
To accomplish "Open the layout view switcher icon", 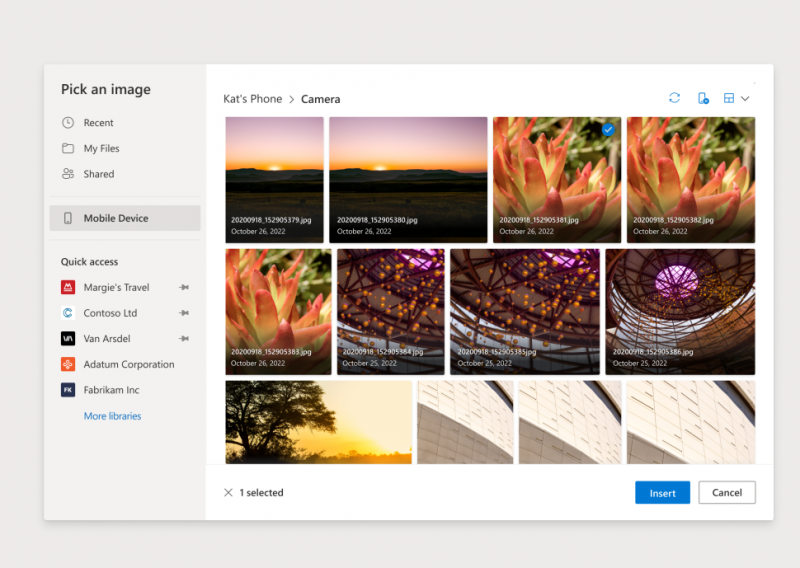I will (x=729, y=98).
